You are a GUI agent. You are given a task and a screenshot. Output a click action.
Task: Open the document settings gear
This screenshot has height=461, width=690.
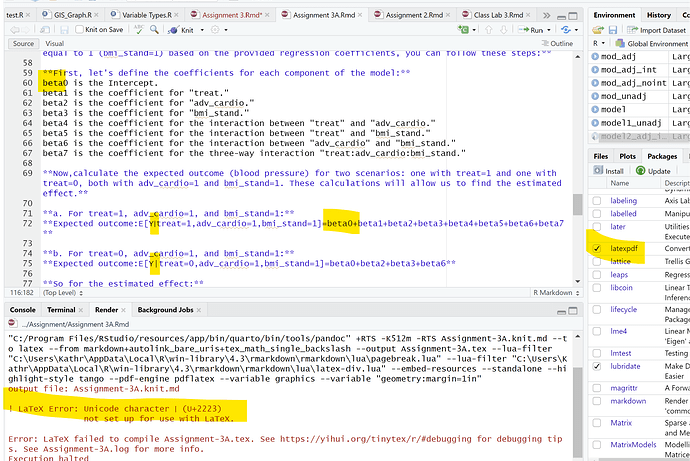click(215, 30)
